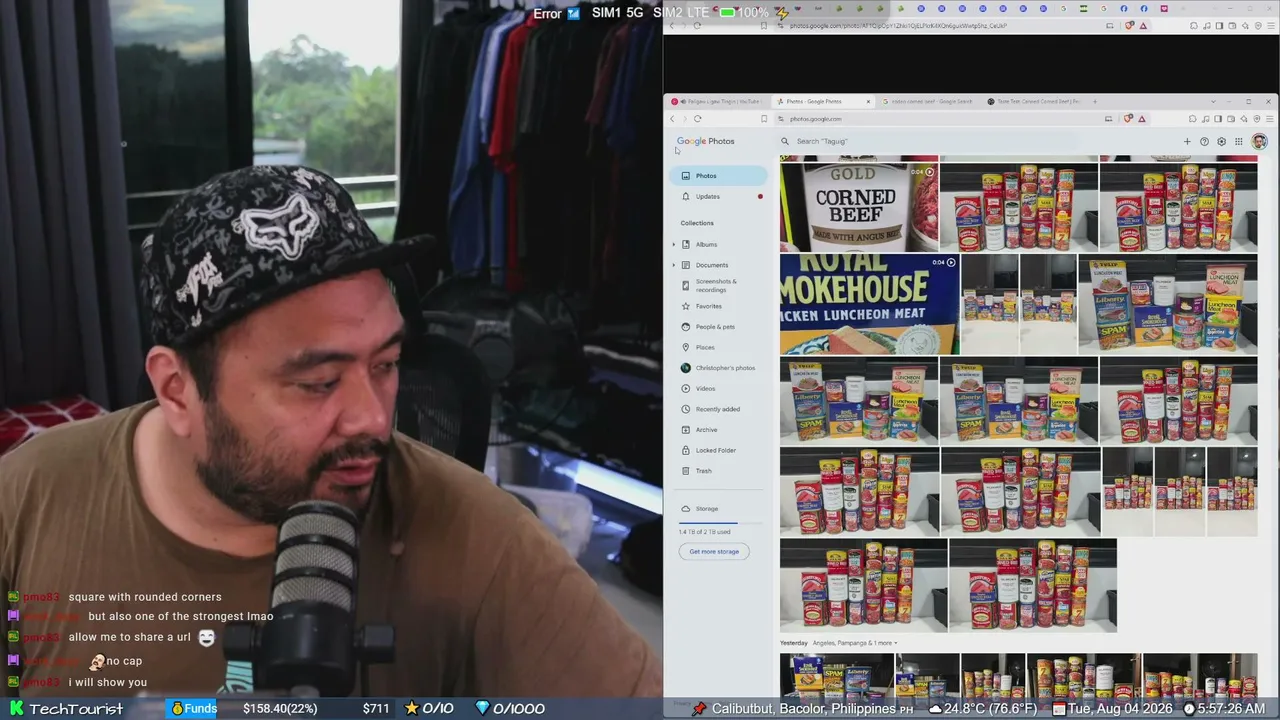Open the Updates bell item
Viewport: 1280px width, 720px height.
tap(719, 196)
